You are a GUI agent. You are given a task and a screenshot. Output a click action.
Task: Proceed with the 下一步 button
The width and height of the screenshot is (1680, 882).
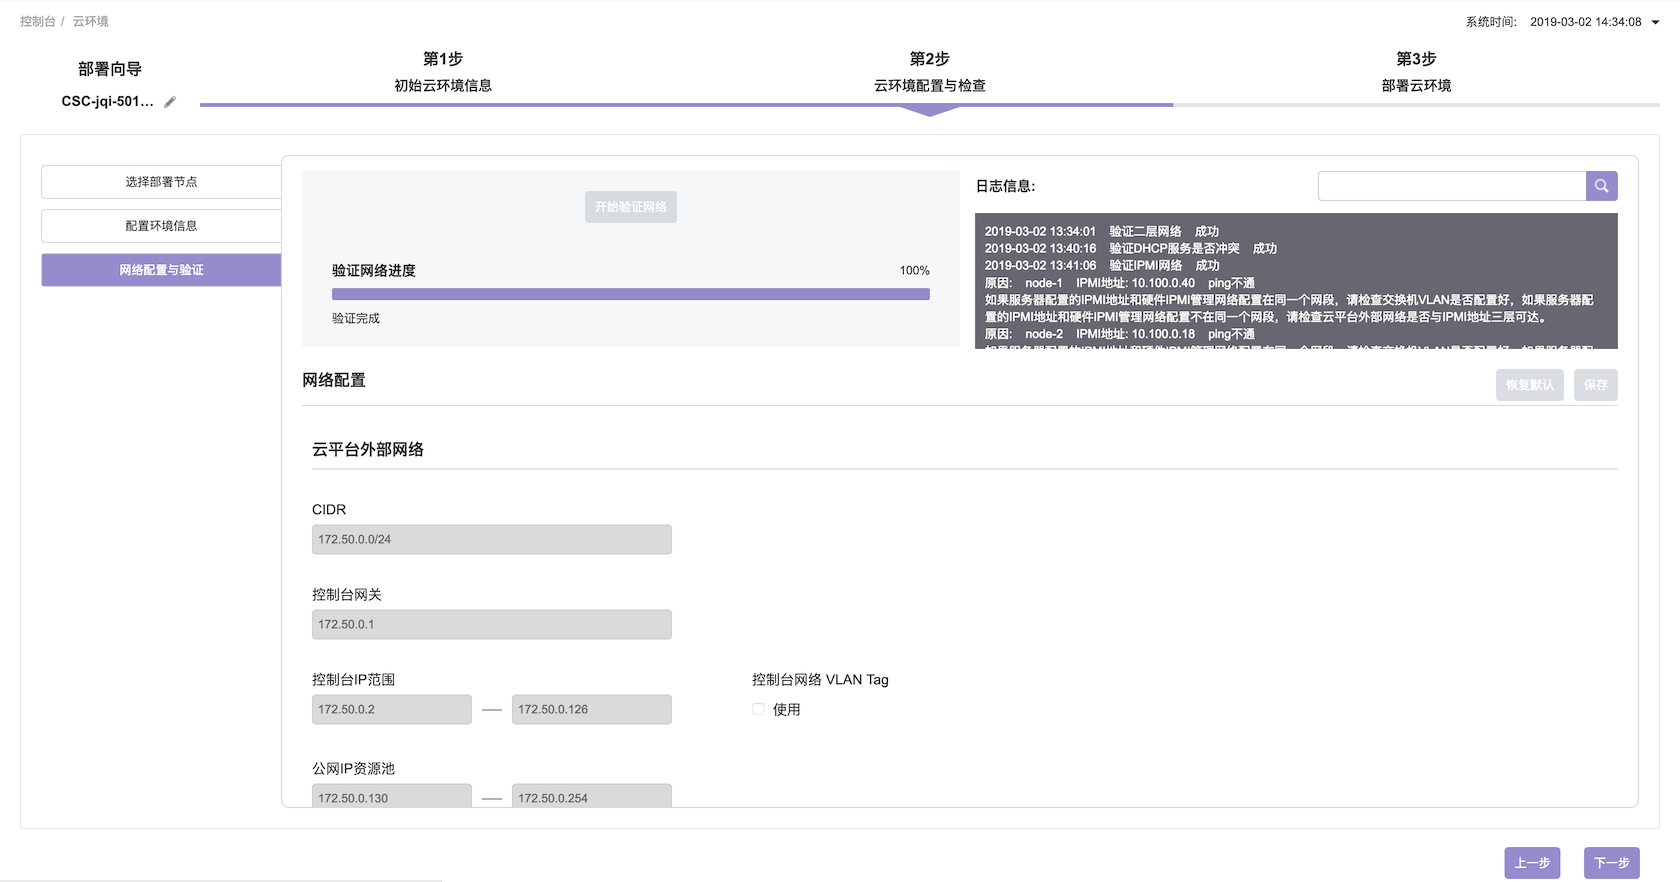pyautogui.click(x=1611, y=863)
